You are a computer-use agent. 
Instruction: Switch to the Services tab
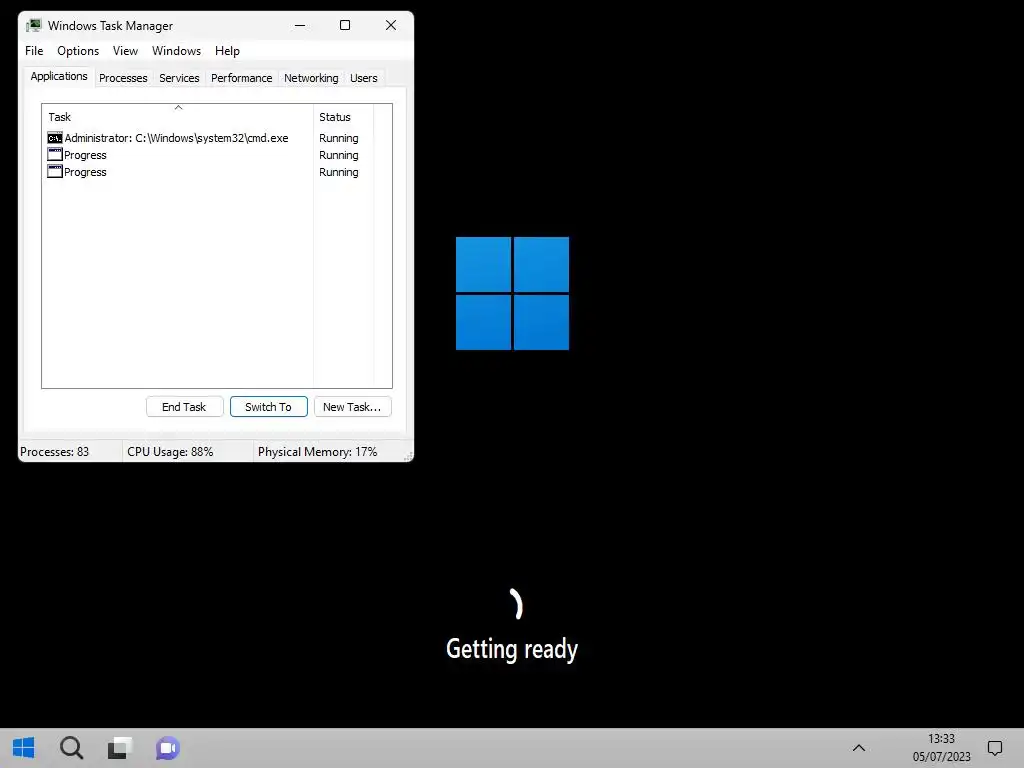179,78
